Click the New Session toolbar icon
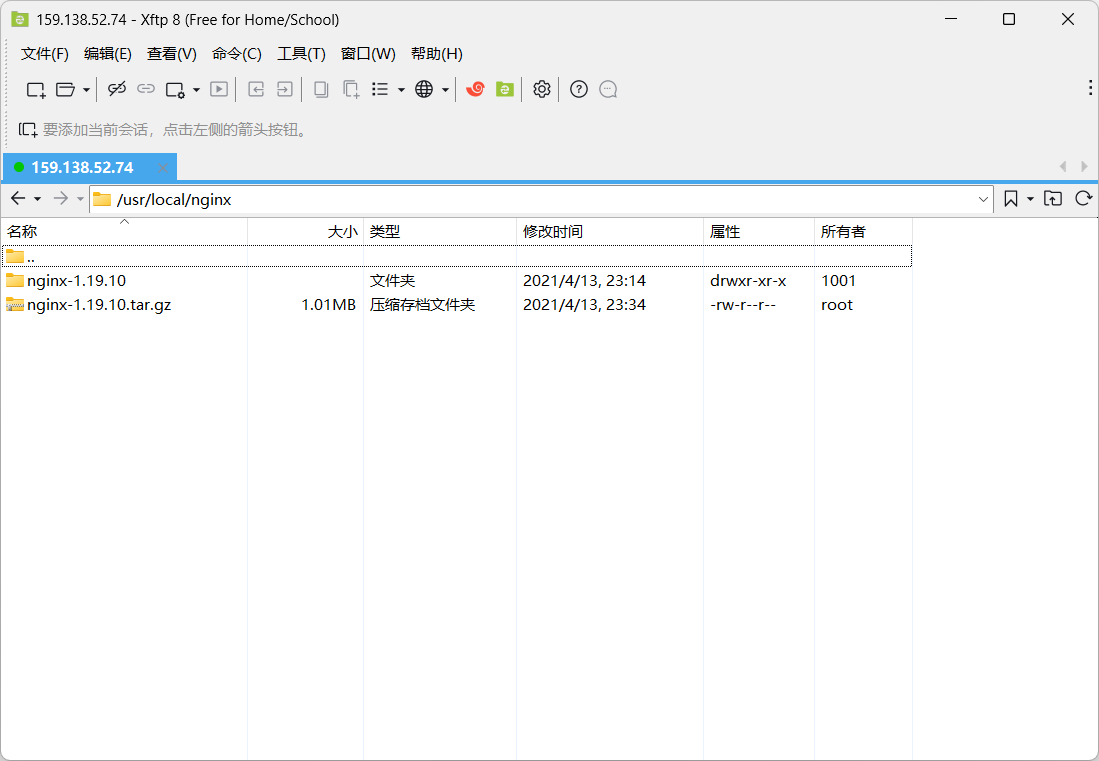 [36, 90]
